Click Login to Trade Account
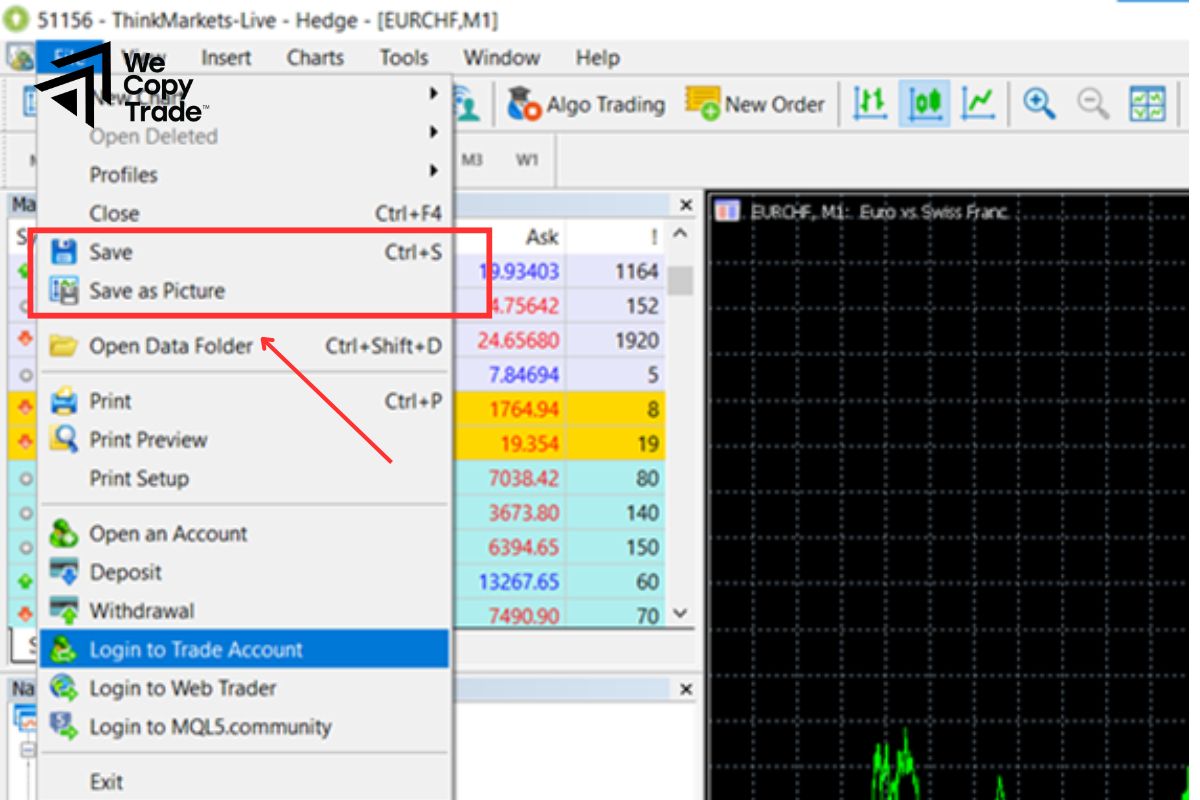The height and width of the screenshot is (800, 1200). pos(196,650)
